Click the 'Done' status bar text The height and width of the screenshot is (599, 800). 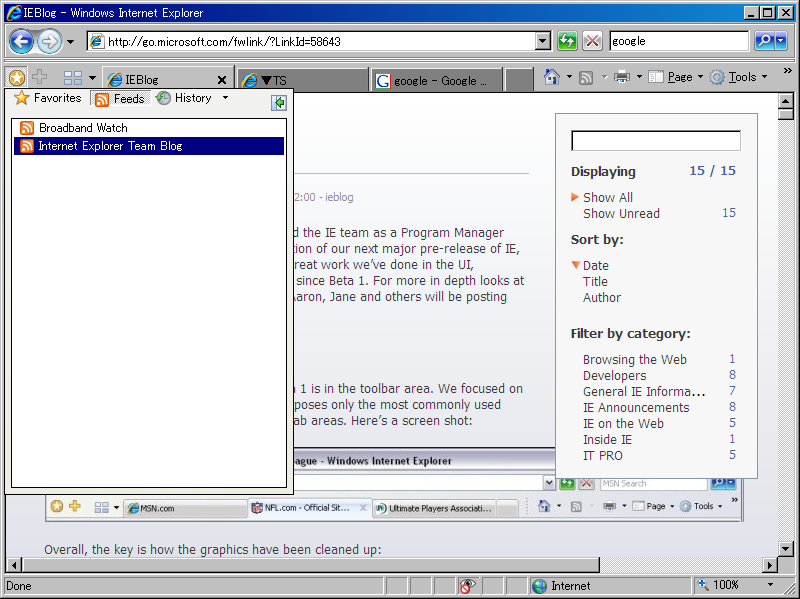coord(18,586)
